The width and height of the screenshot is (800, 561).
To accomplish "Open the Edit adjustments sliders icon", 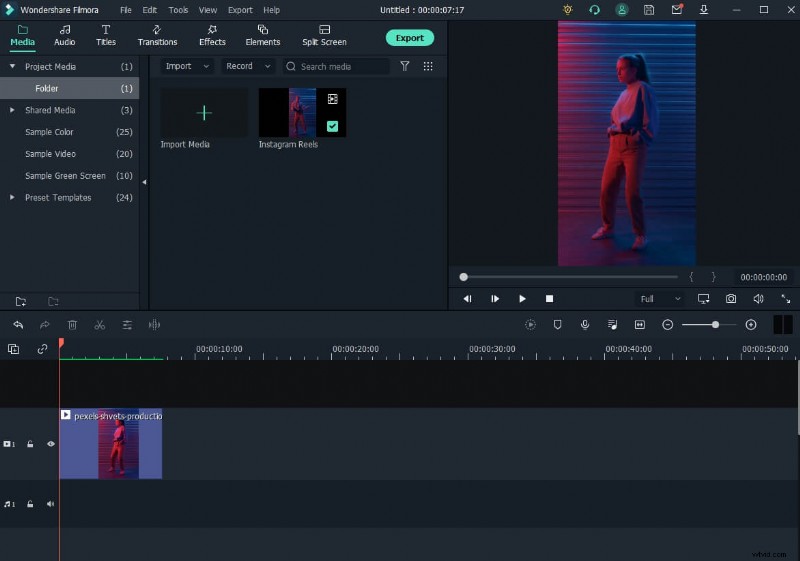I will point(127,324).
